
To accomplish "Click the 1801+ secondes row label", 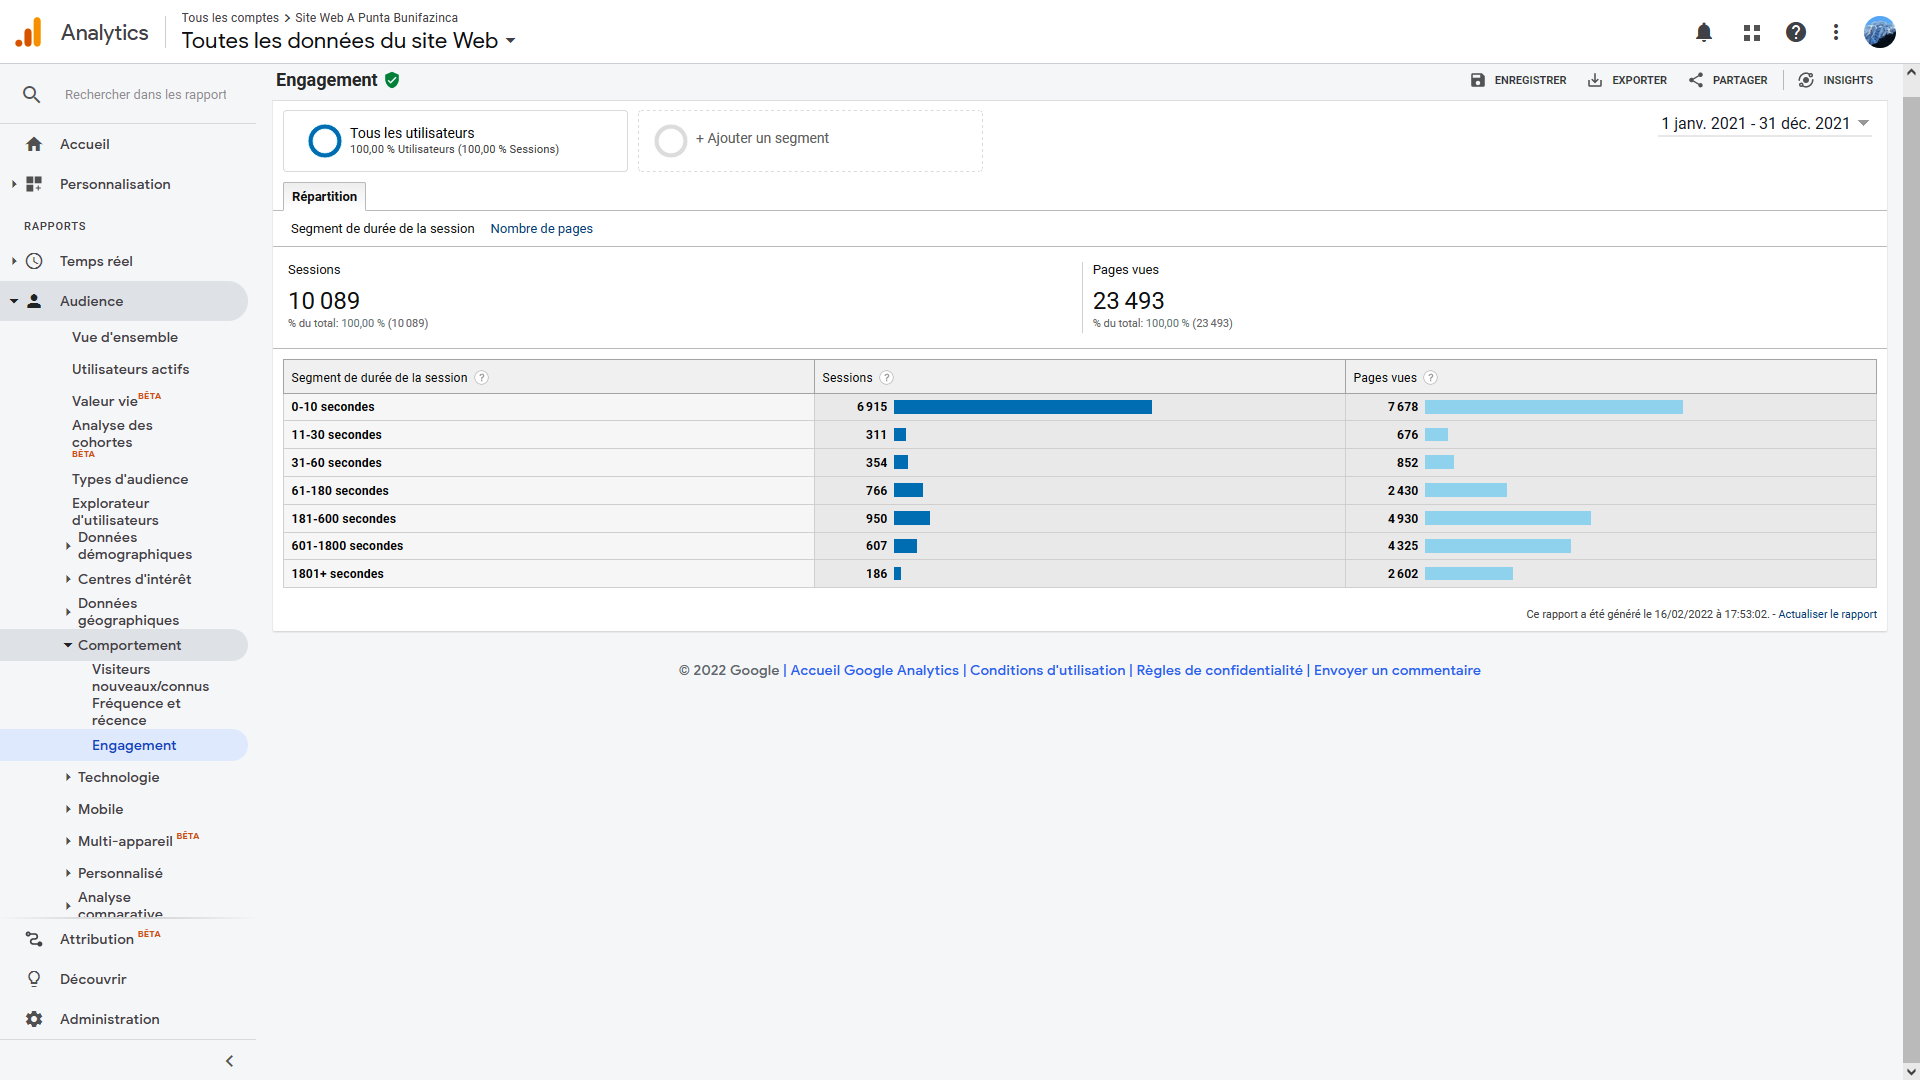I will [337, 574].
